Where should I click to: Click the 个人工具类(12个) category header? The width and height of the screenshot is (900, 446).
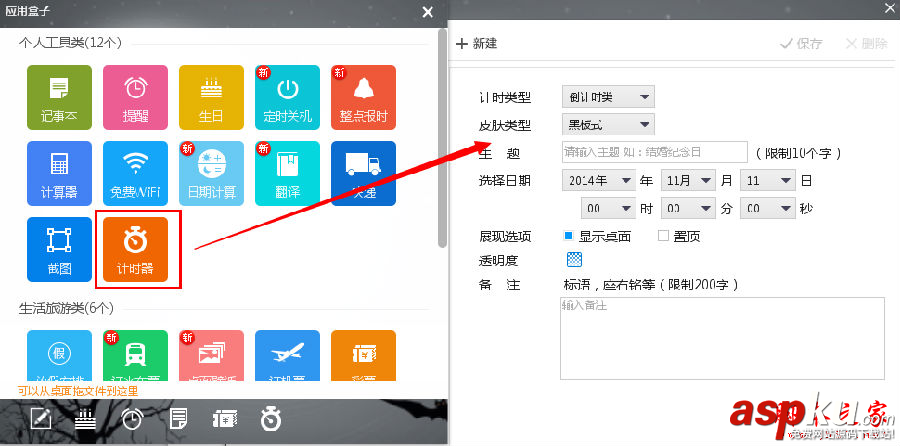coord(70,43)
